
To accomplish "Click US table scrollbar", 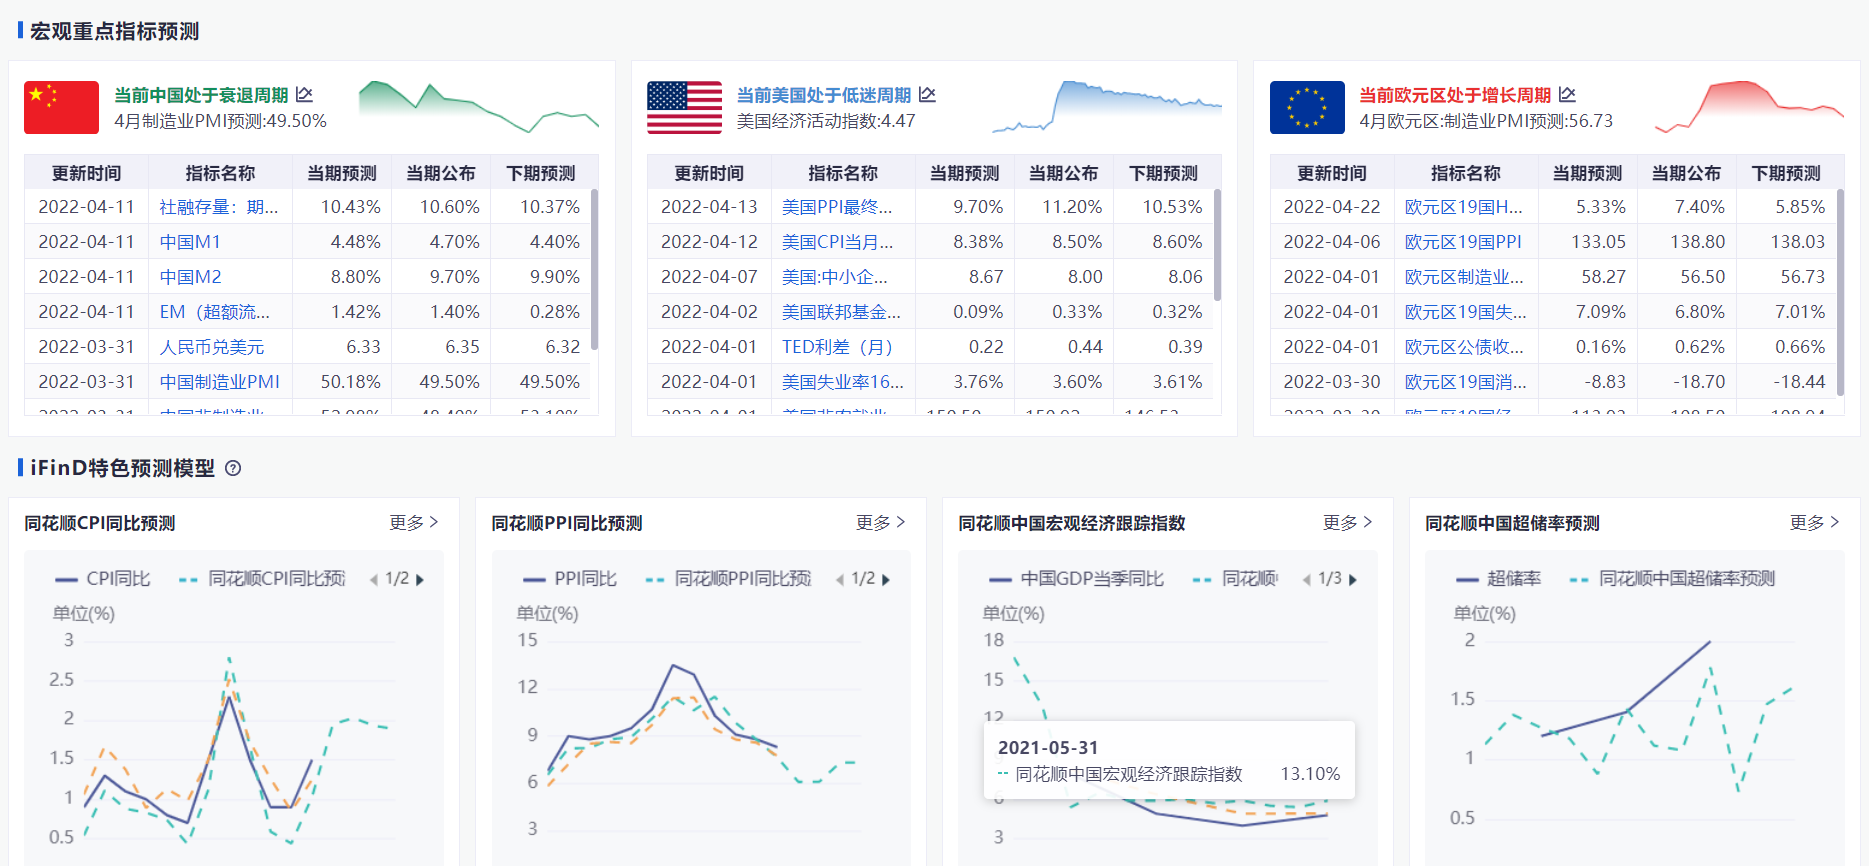I will (1217, 245).
